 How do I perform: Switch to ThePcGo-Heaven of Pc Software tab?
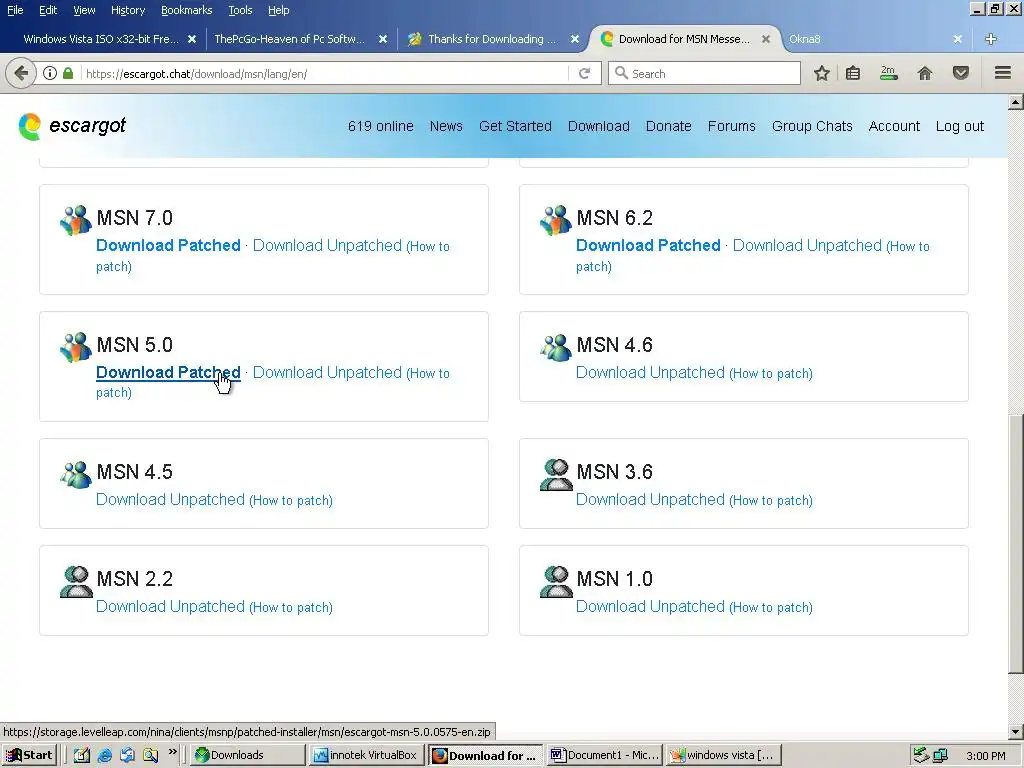tap(289, 39)
